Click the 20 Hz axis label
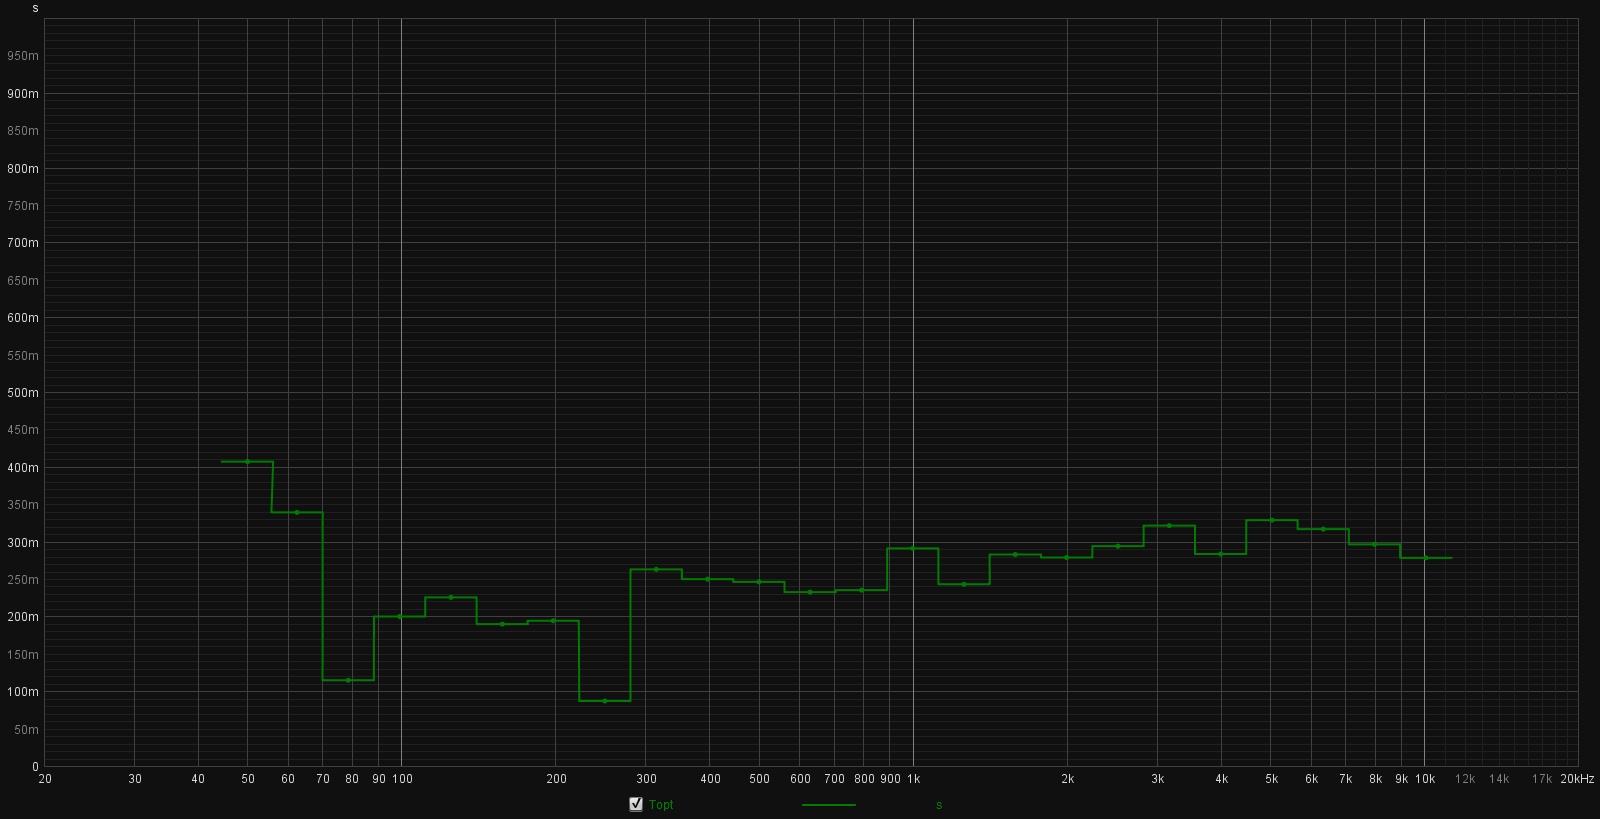Screen dimensions: 1600x819 point(44,779)
